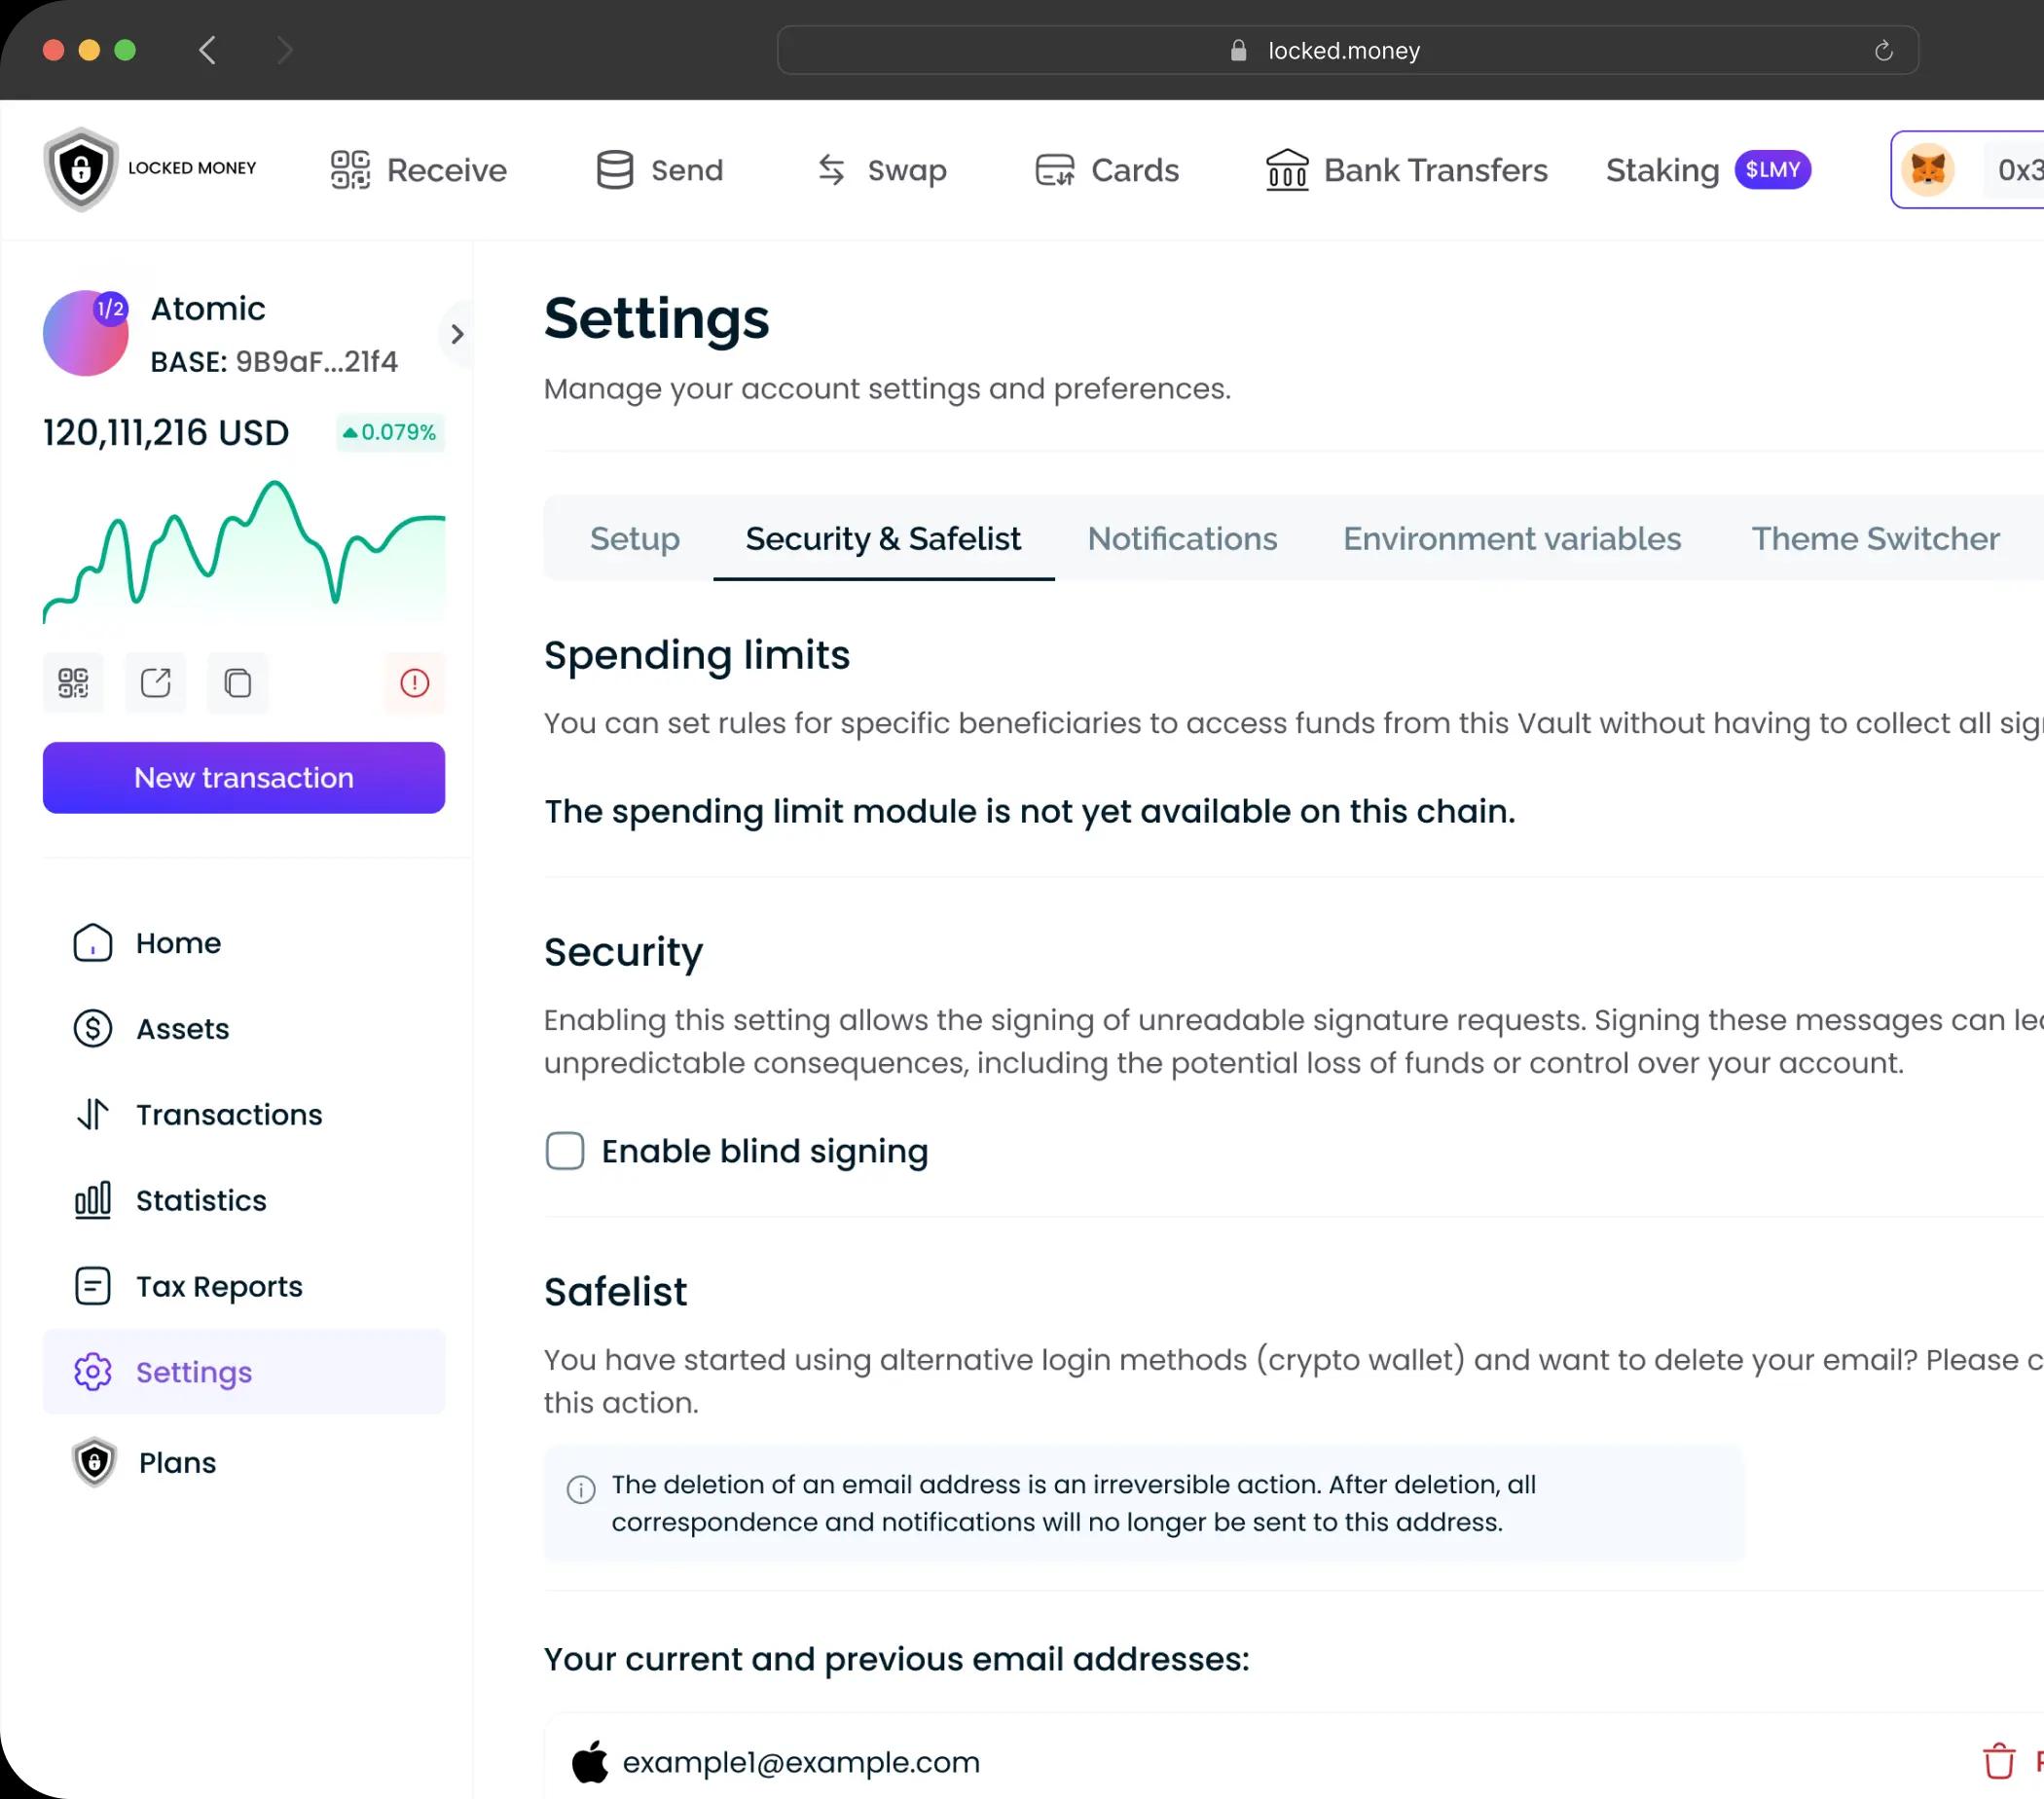This screenshot has height=1799, width=2044.
Task: Click the red alert warning icon
Action: point(414,683)
